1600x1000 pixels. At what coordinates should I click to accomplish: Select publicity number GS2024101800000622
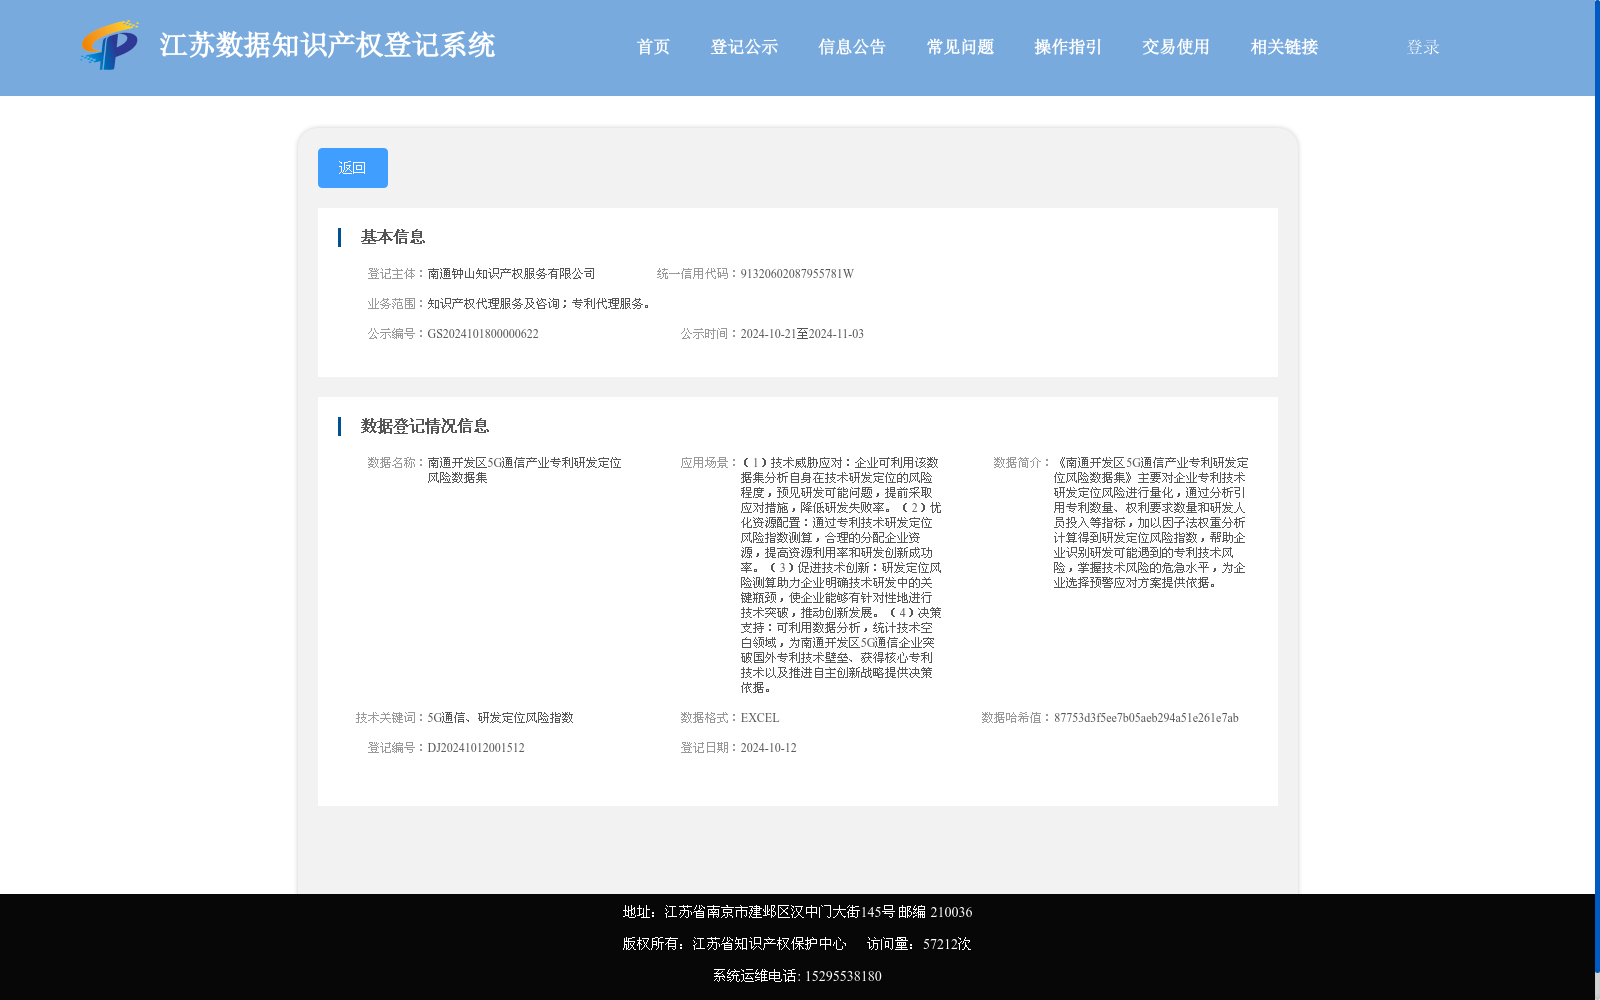coord(483,334)
